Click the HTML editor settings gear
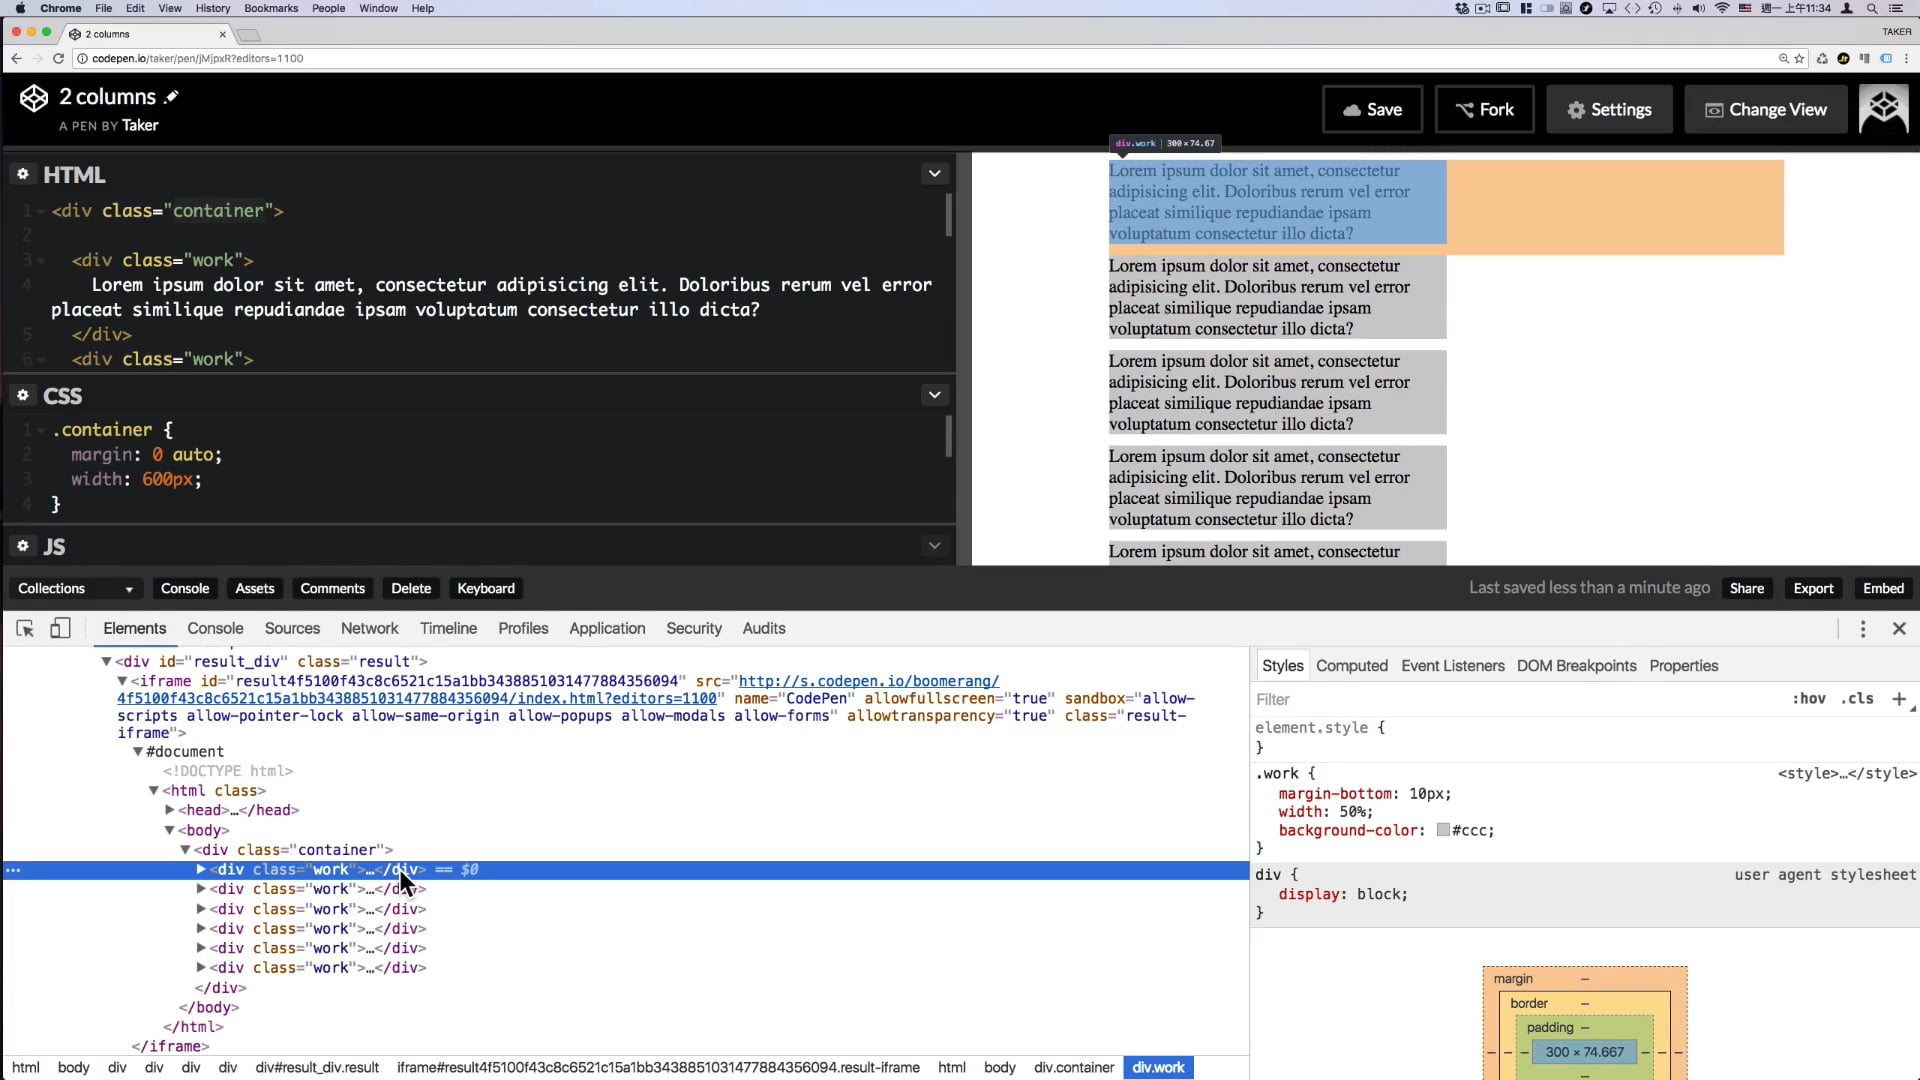The height and width of the screenshot is (1080, 1920). point(23,174)
